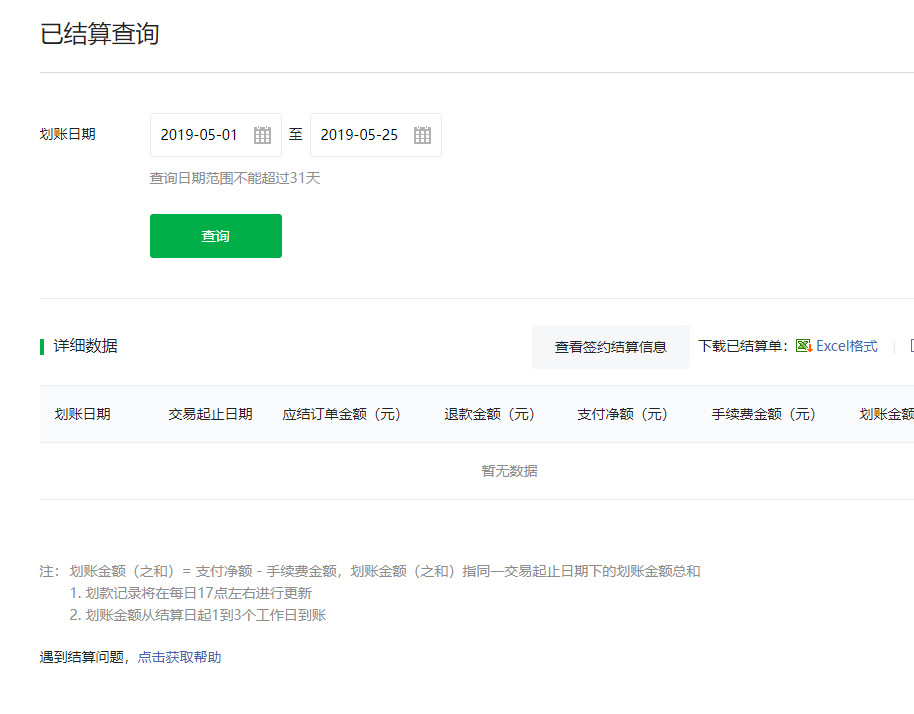This screenshot has height=714, width=914.
Task: Click the end date field 2019-05-25
Action: (375, 135)
